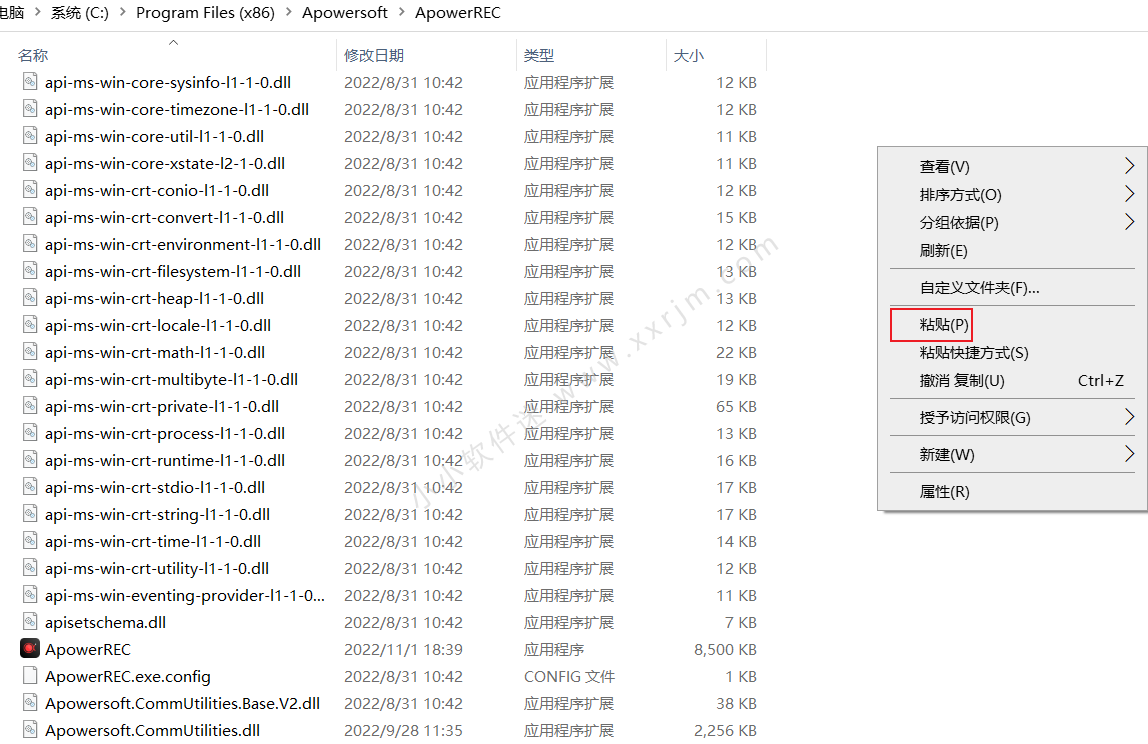Click the 22 KB size cell
The width and height of the screenshot is (1148, 744).
(x=736, y=352)
